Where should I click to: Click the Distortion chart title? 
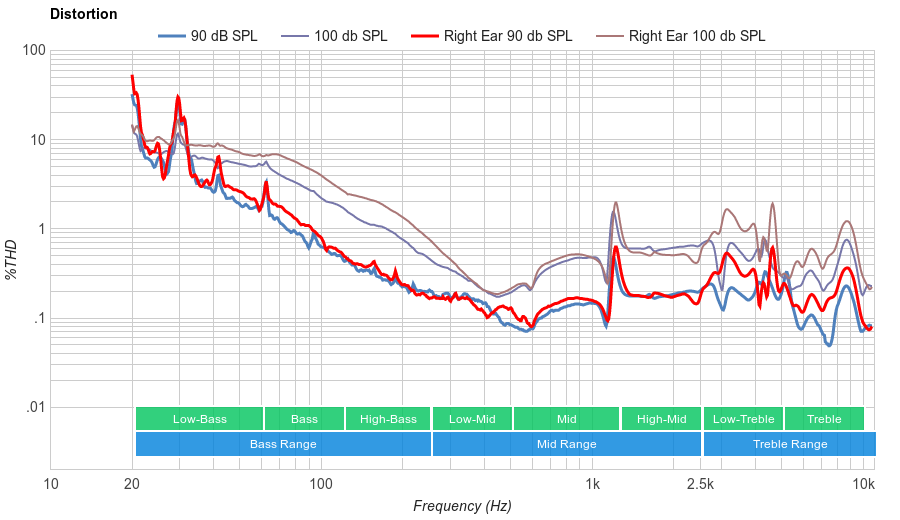pos(83,14)
